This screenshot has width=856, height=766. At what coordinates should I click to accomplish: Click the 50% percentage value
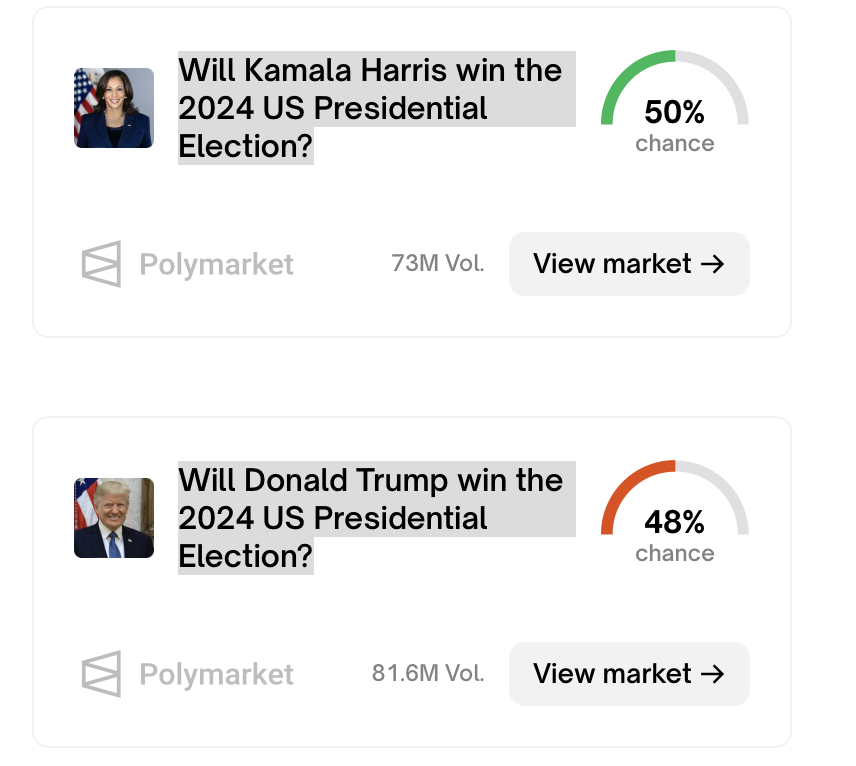click(x=675, y=112)
